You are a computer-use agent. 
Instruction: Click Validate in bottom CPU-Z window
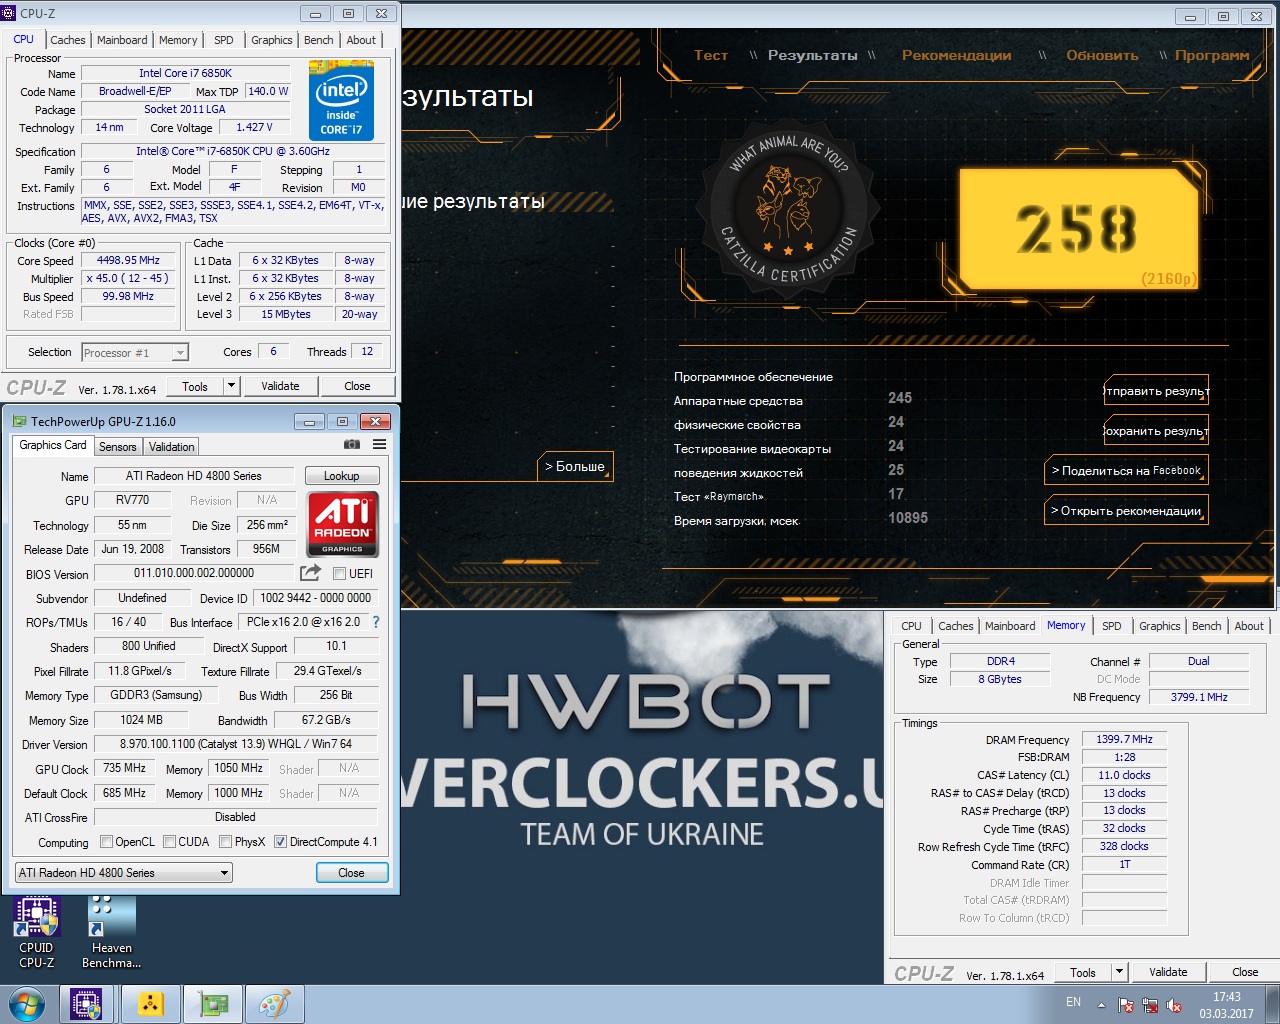[x=1168, y=972]
